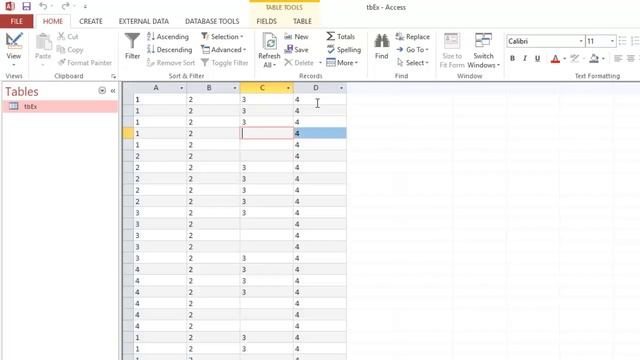Image resolution: width=640 pixels, height=360 pixels.
Task: Click the highlighted D cell in the active row
Action: pyautogui.click(x=320, y=133)
